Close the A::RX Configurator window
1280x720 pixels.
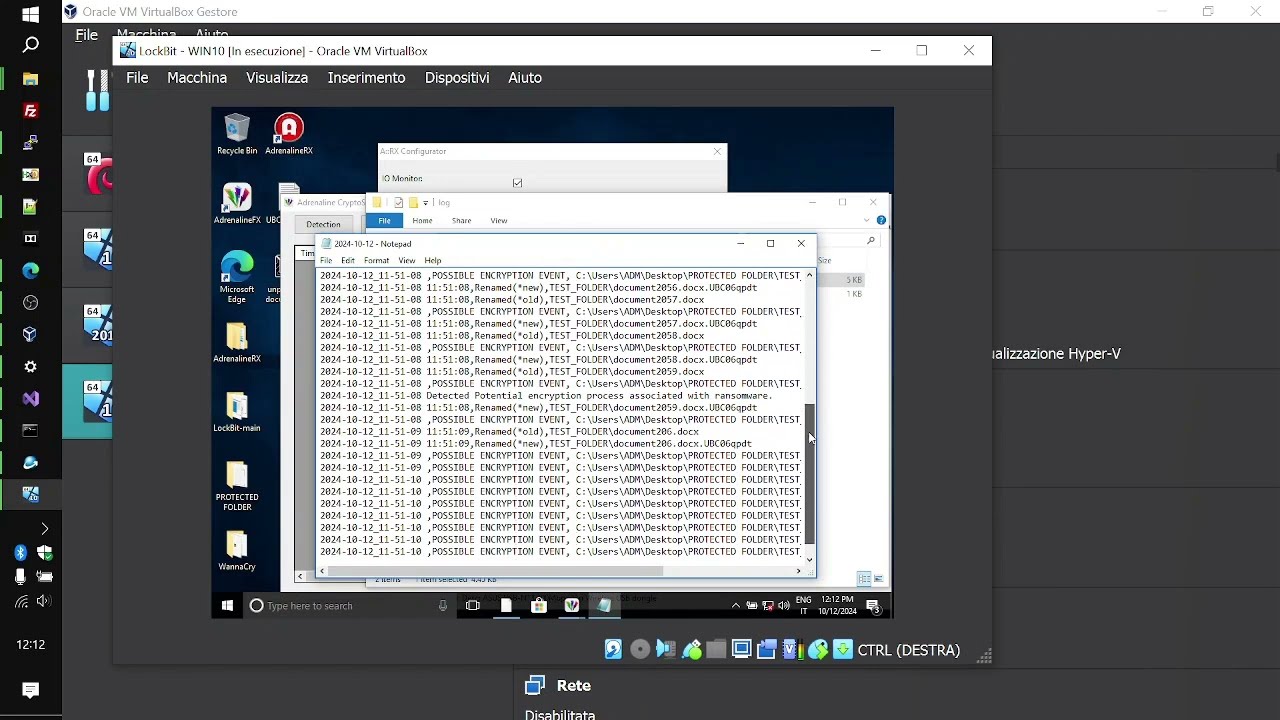pos(717,151)
